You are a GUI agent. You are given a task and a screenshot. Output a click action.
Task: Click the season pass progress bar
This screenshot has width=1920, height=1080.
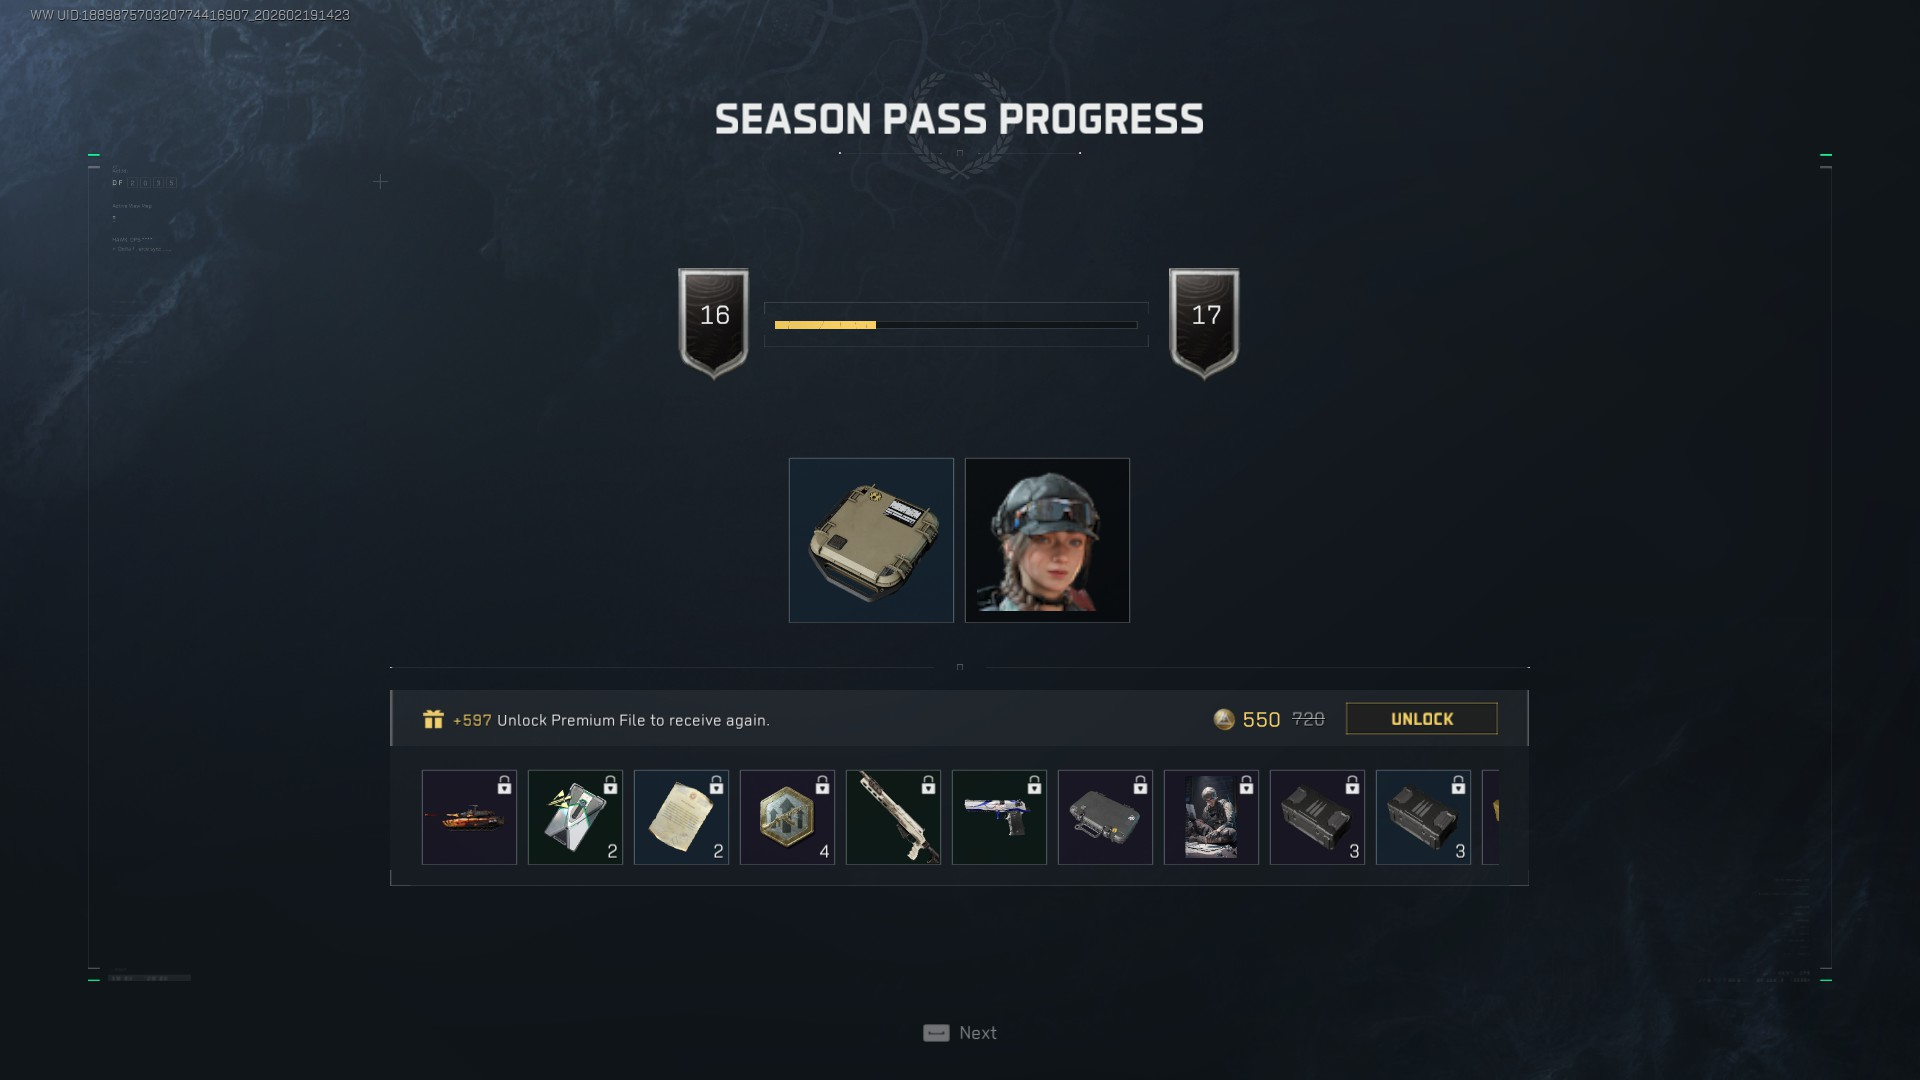tap(956, 325)
